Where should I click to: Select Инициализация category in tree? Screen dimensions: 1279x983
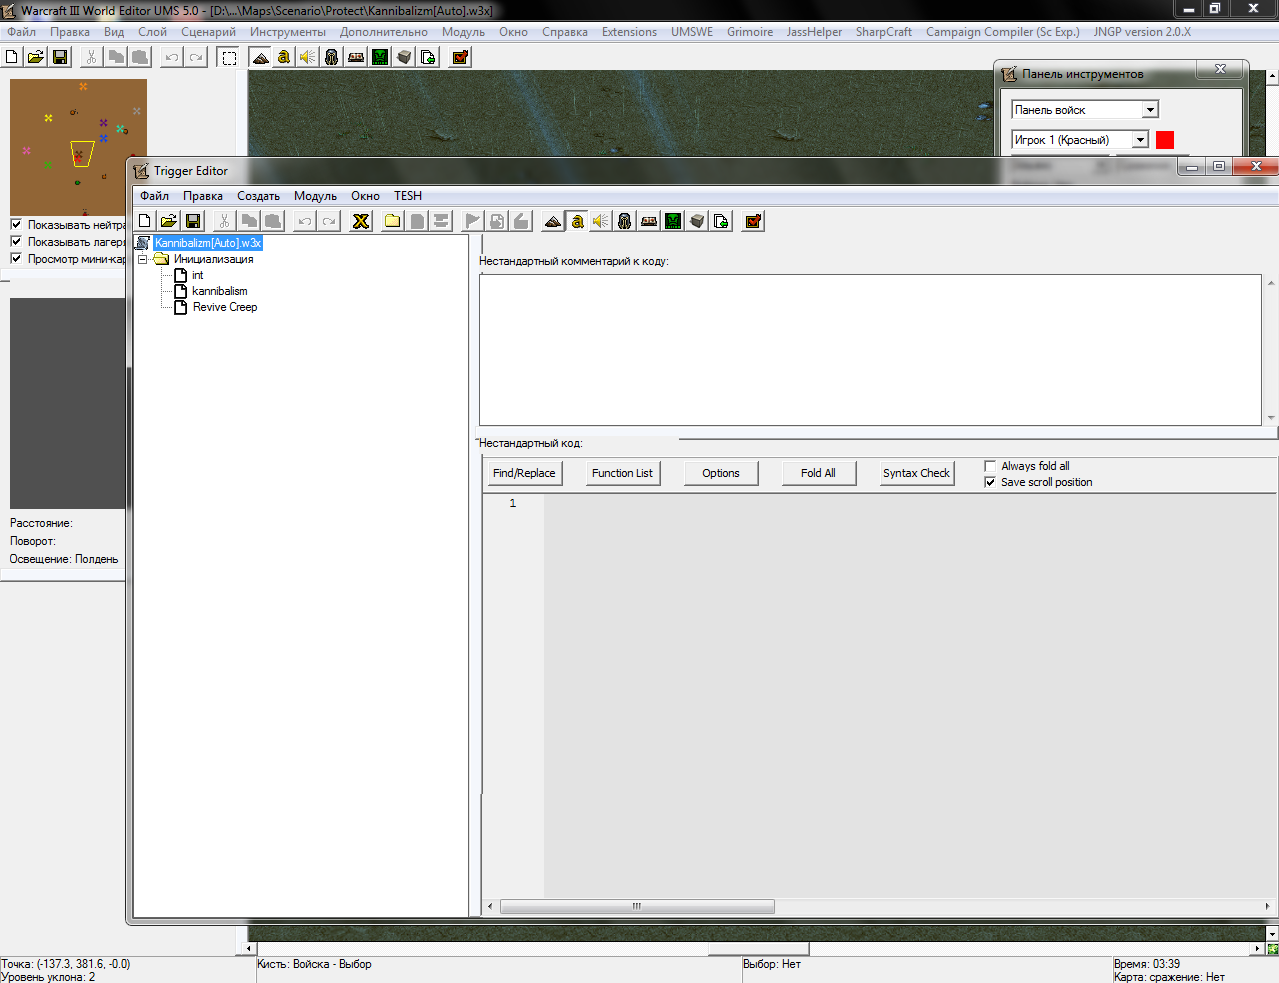tap(214, 259)
